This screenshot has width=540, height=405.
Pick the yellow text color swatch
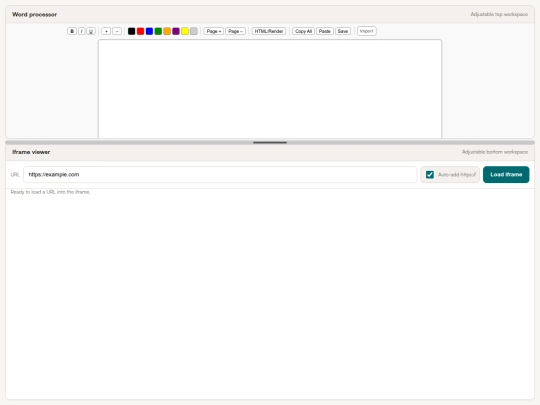[185, 31]
